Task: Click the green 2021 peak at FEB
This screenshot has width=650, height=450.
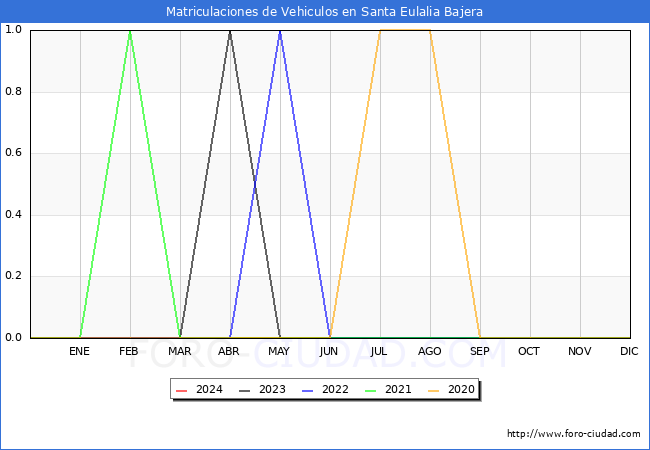Action: (130, 31)
